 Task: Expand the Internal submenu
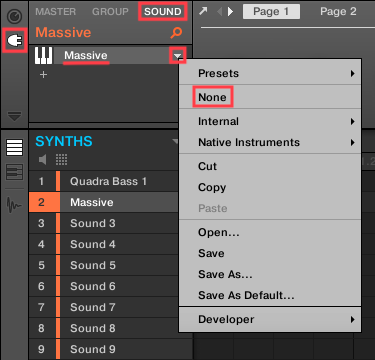click(270, 121)
